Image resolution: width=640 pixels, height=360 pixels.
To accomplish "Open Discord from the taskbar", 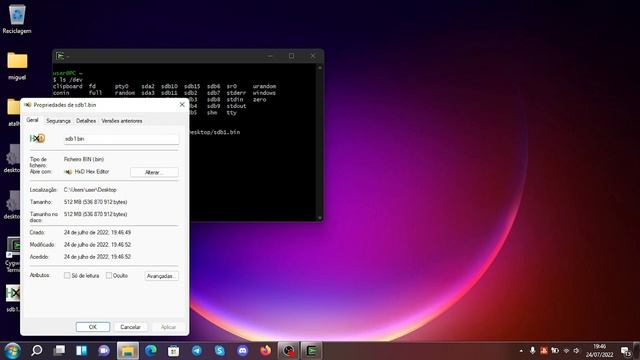I will 243,351.
